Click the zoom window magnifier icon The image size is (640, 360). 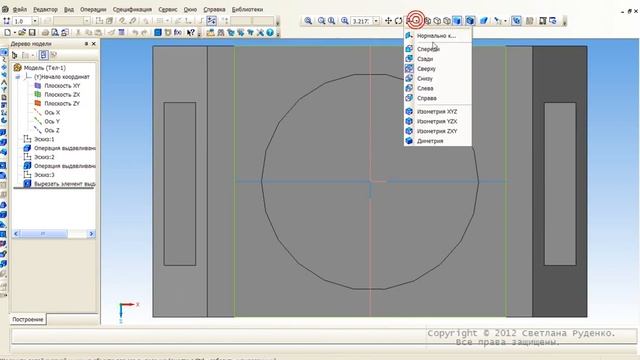(x=309, y=20)
